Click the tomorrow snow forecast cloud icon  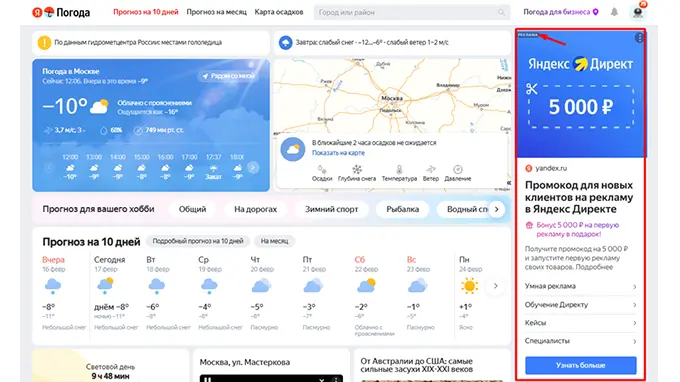tap(285, 42)
